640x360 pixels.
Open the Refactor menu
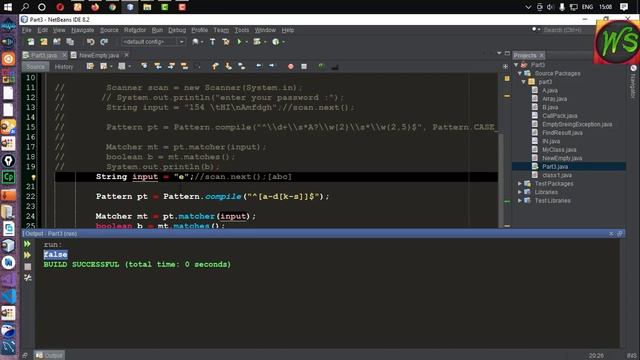tap(135, 30)
